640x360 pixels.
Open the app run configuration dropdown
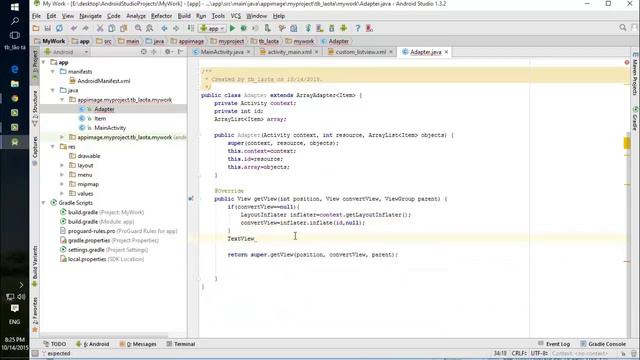click(x=212, y=28)
